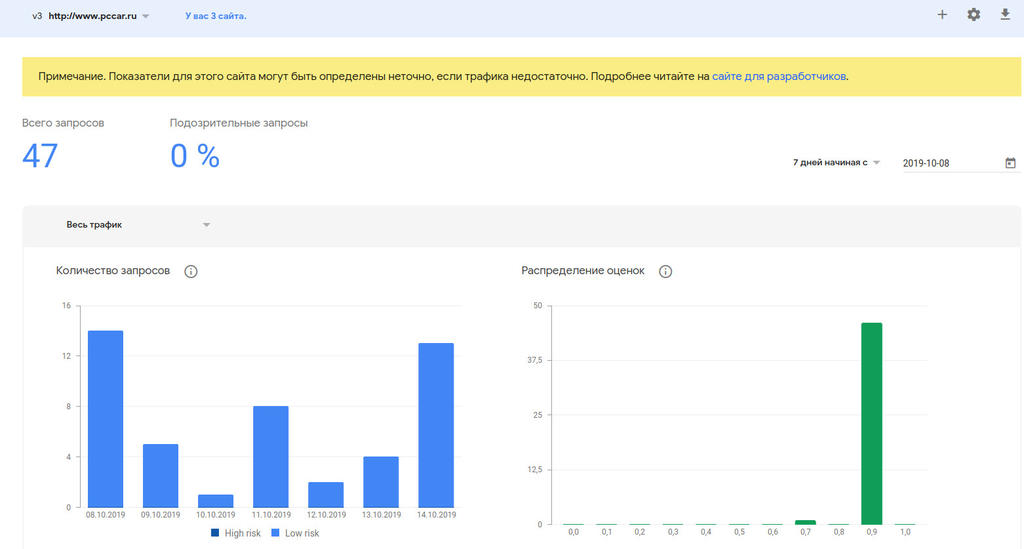Open settings via the gear icon
1024x549 pixels.
[973, 15]
